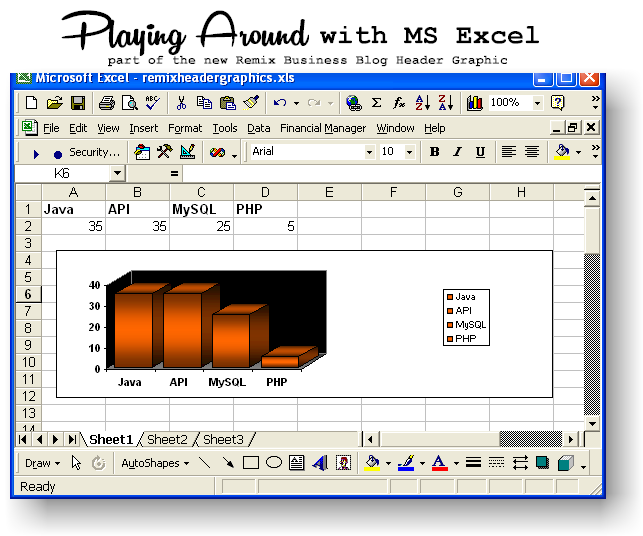Image resolution: width=643 pixels, height=536 pixels.
Task: Insert WordArt with the slanted A icon
Action: (320, 463)
